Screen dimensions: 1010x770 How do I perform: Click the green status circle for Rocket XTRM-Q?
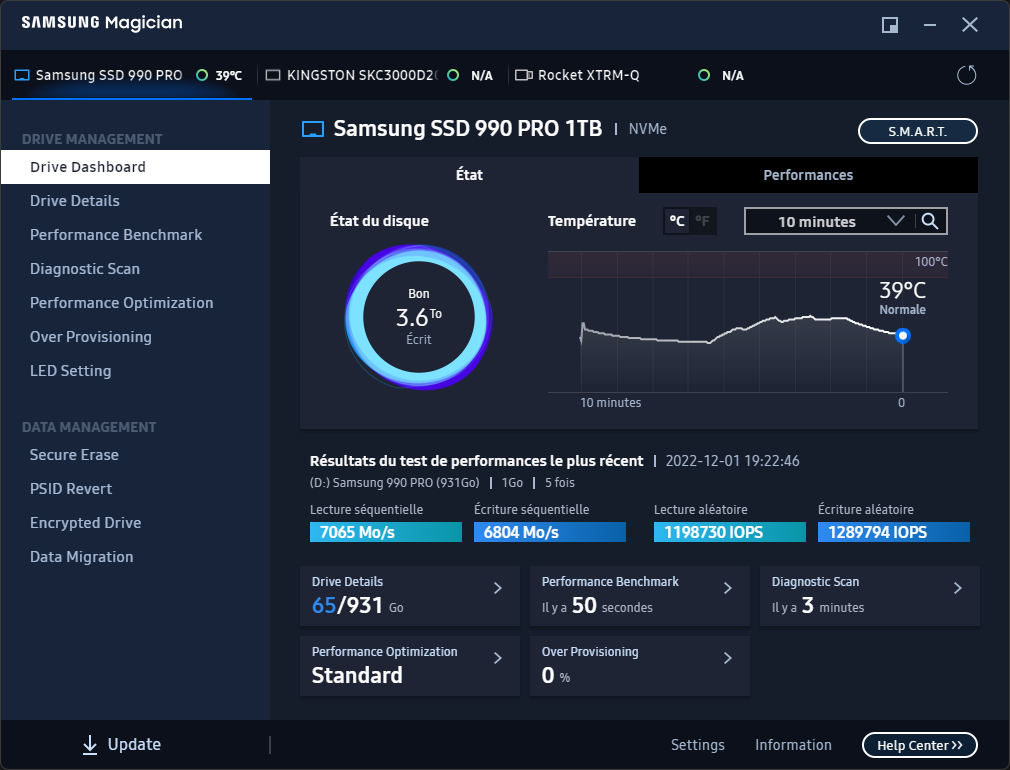pyautogui.click(x=704, y=75)
